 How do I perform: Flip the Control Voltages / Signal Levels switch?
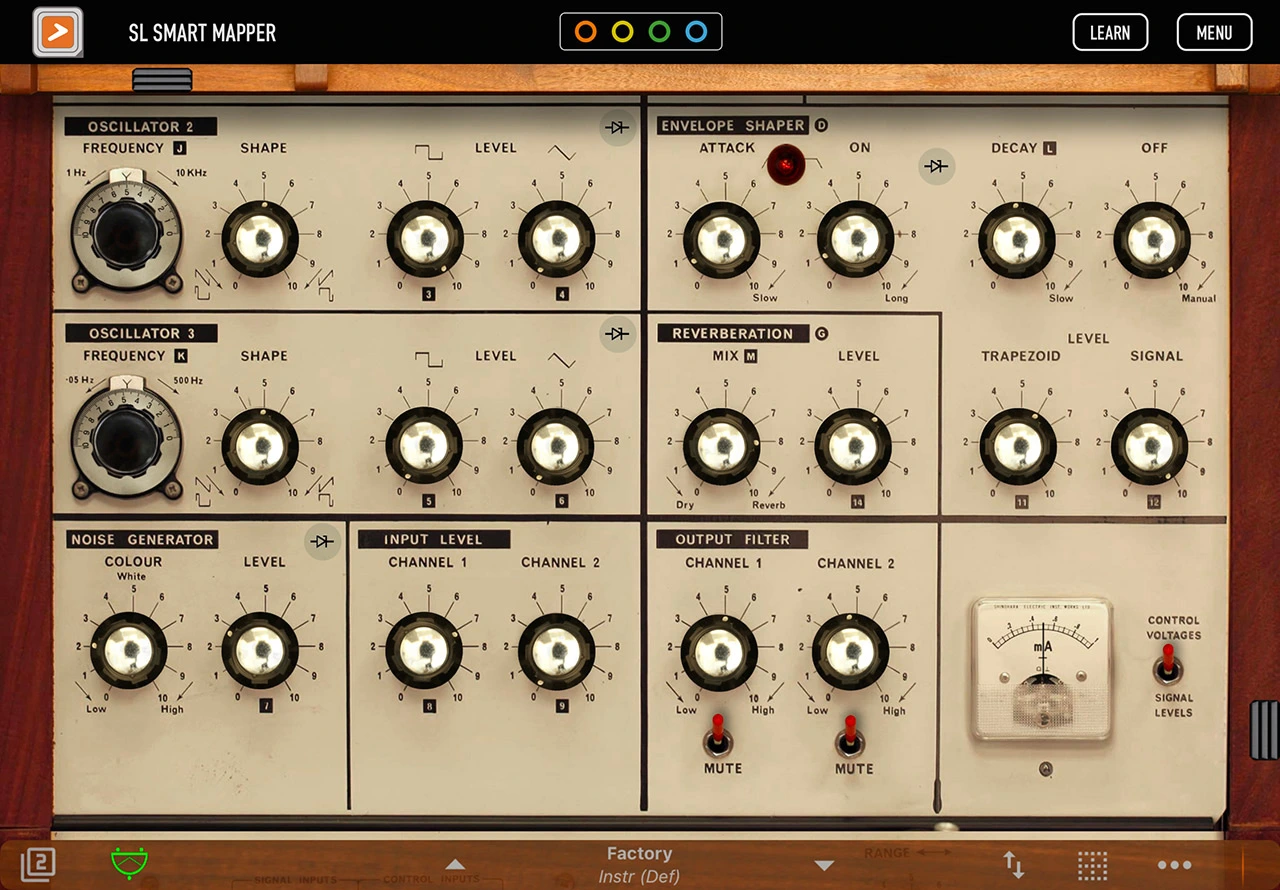coord(1167,664)
